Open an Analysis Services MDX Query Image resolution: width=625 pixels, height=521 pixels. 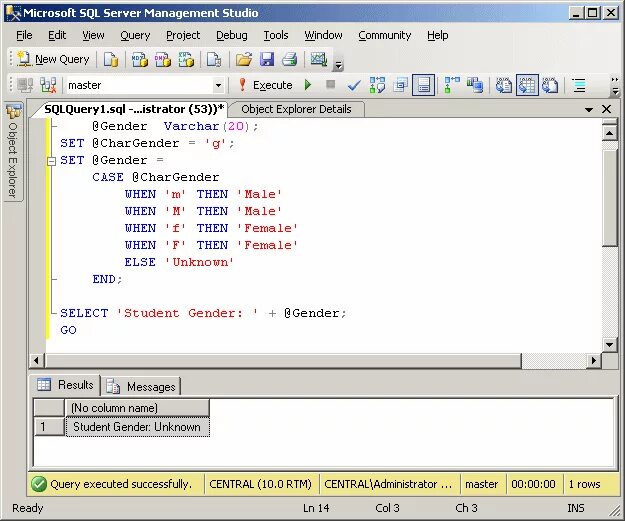[140, 60]
